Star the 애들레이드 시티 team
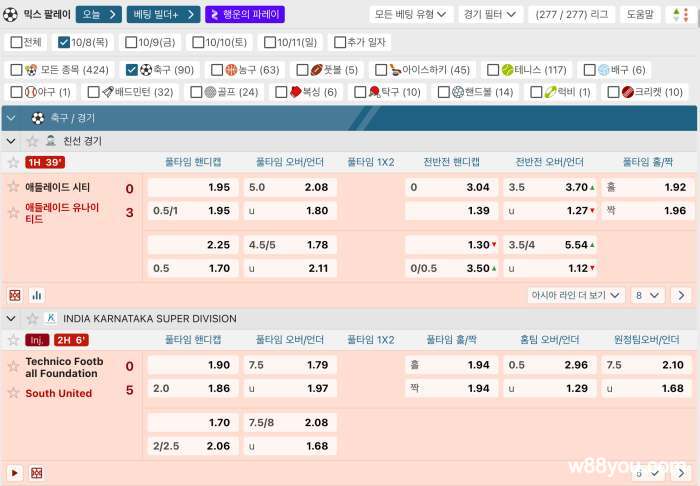 coord(13,187)
